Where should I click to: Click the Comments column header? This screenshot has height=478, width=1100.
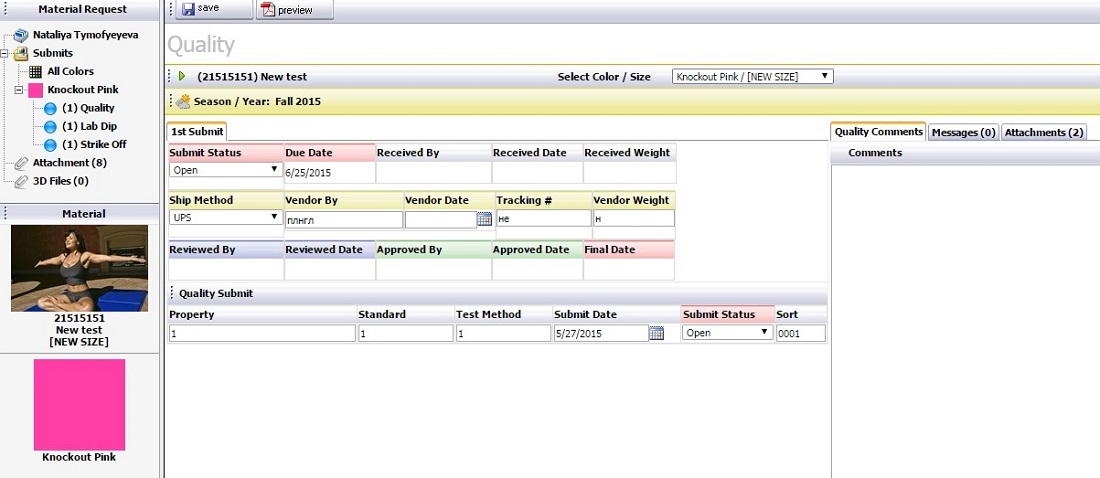tap(875, 153)
